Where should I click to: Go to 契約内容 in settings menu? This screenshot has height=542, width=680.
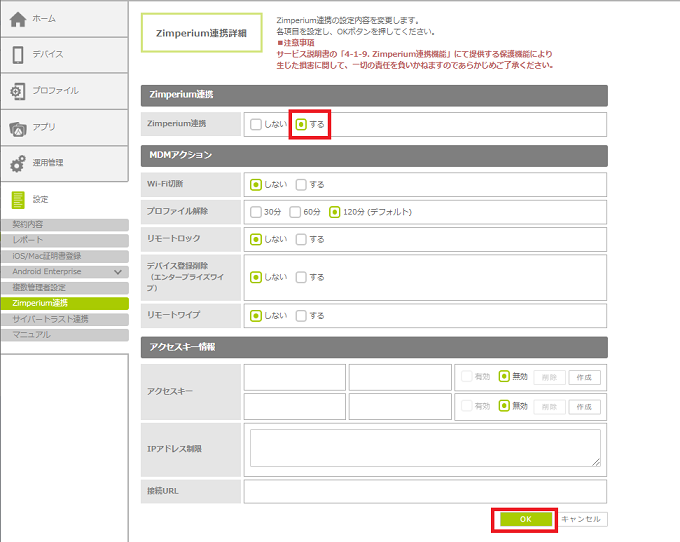[28, 225]
